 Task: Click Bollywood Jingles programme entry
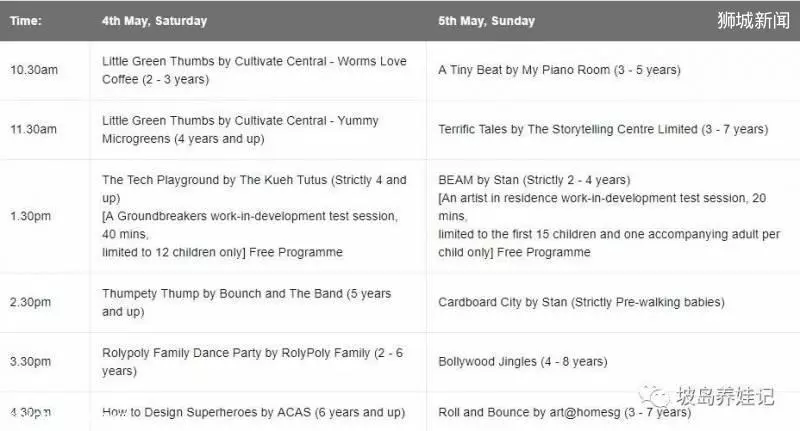(522, 362)
